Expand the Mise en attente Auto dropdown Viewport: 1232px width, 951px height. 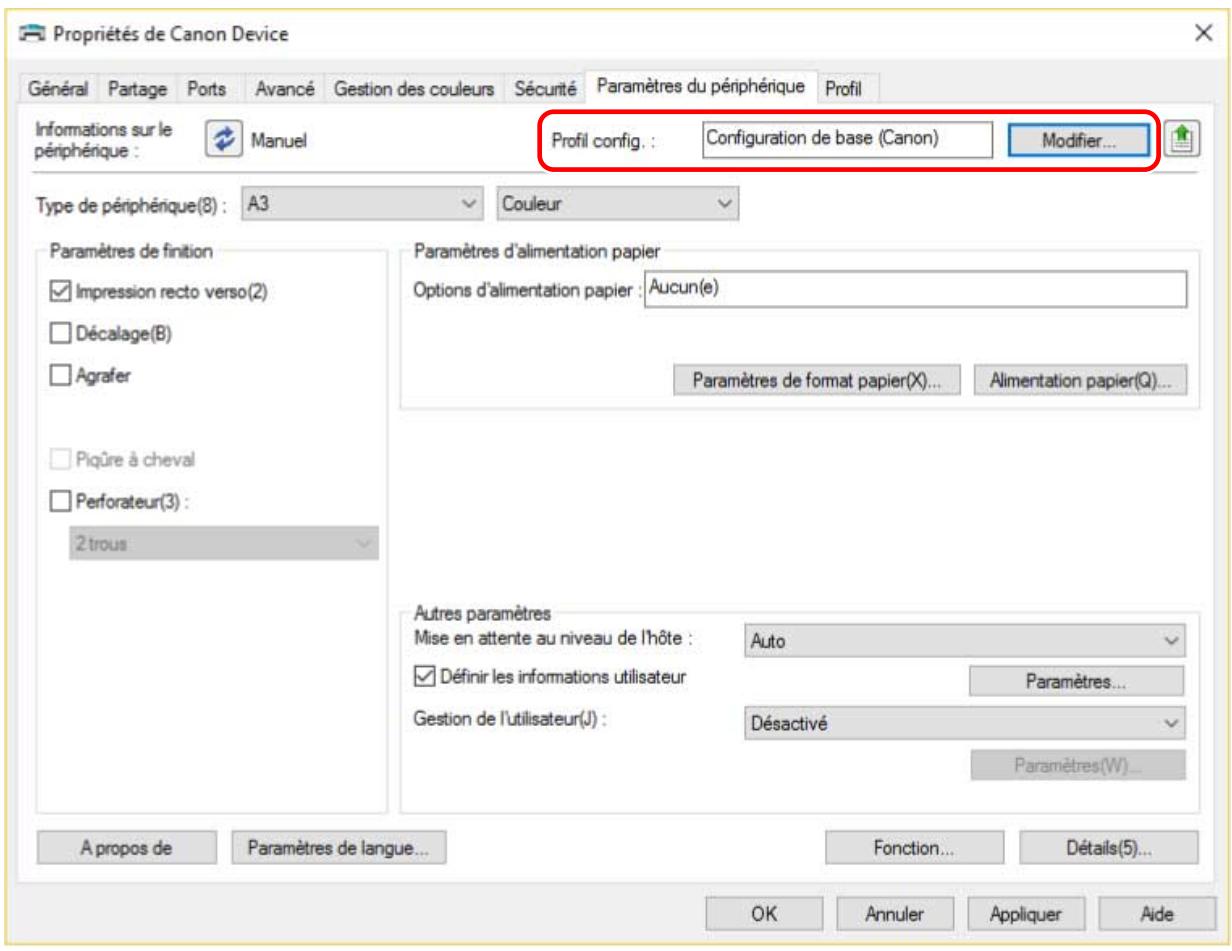(966, 641)
